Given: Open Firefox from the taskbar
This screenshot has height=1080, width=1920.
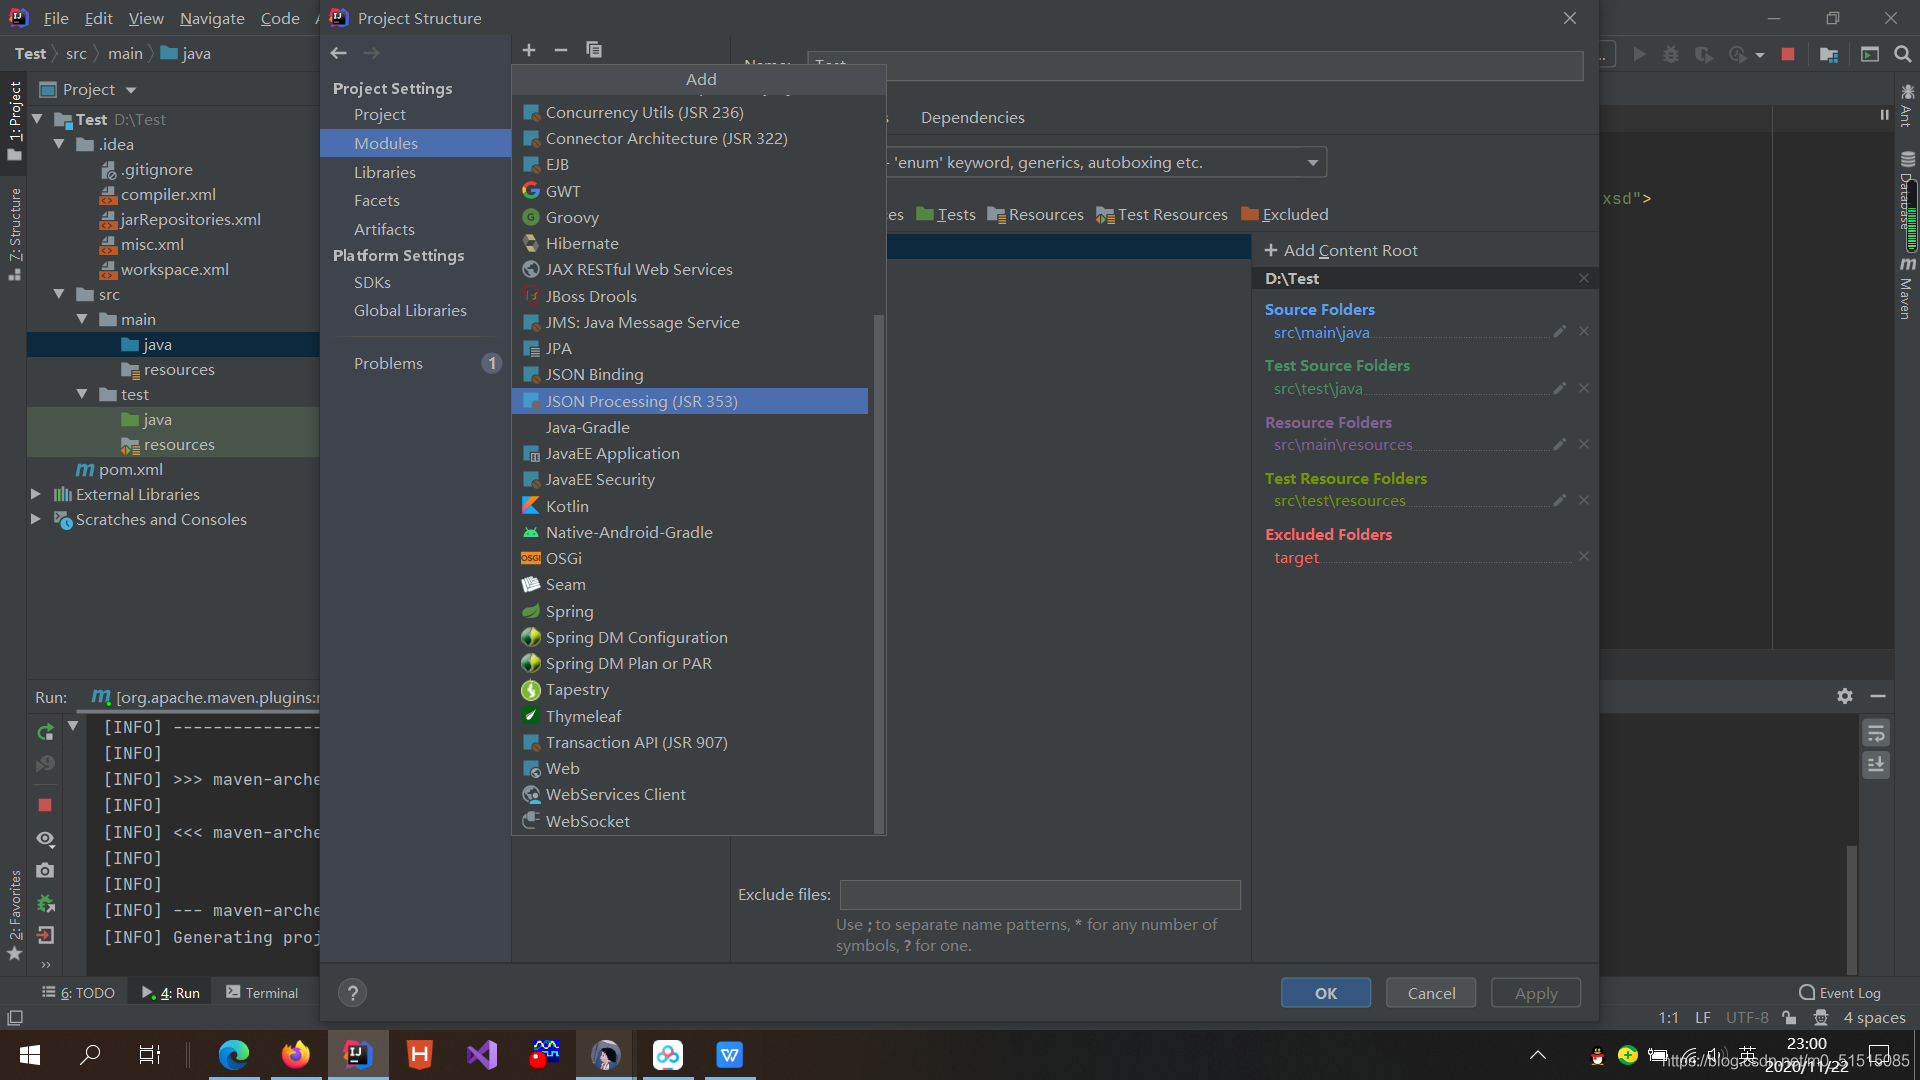Looking at the screenshot, I should point(295,1055).
